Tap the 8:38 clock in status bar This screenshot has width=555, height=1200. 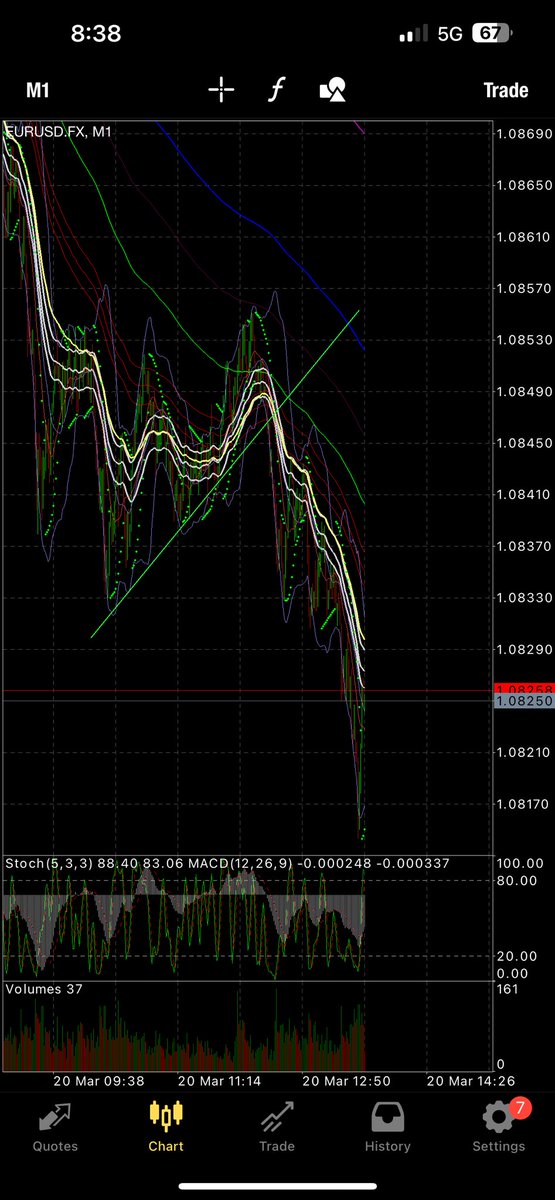[96, 33]
